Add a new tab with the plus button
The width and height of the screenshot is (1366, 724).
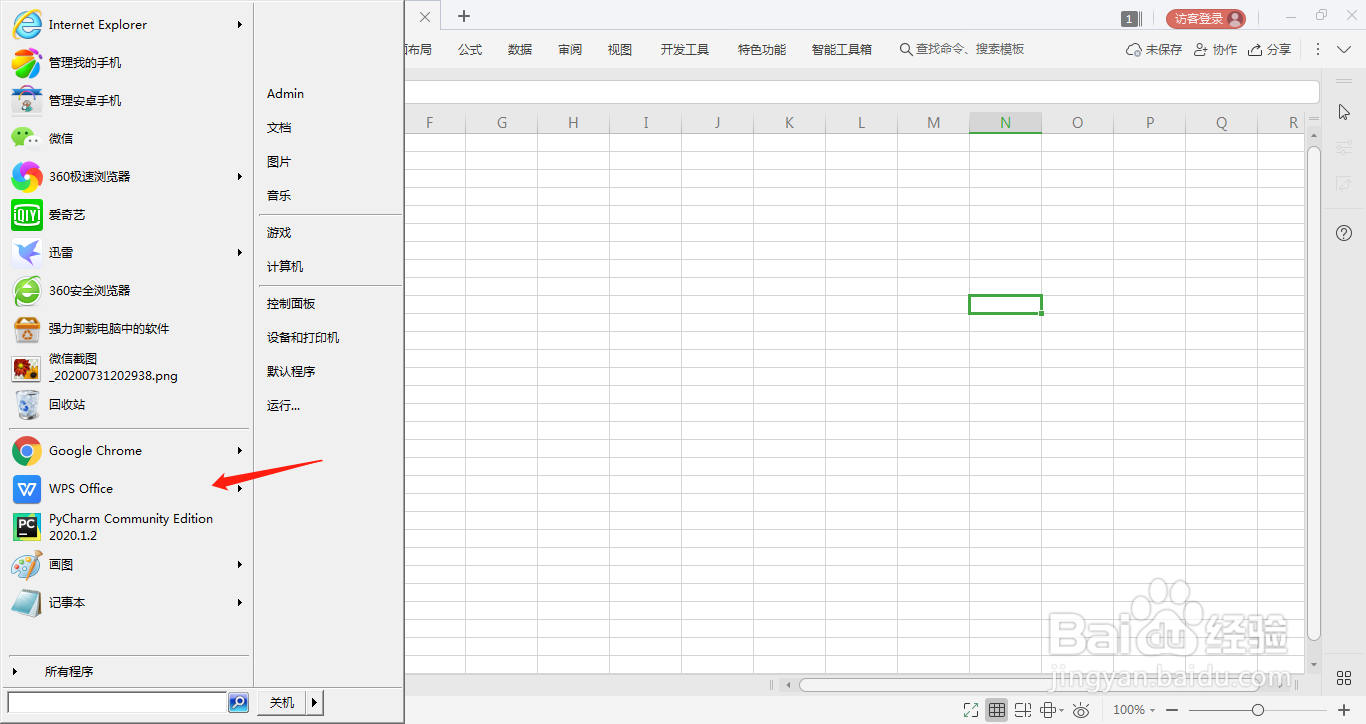click(x=464, y=16)
